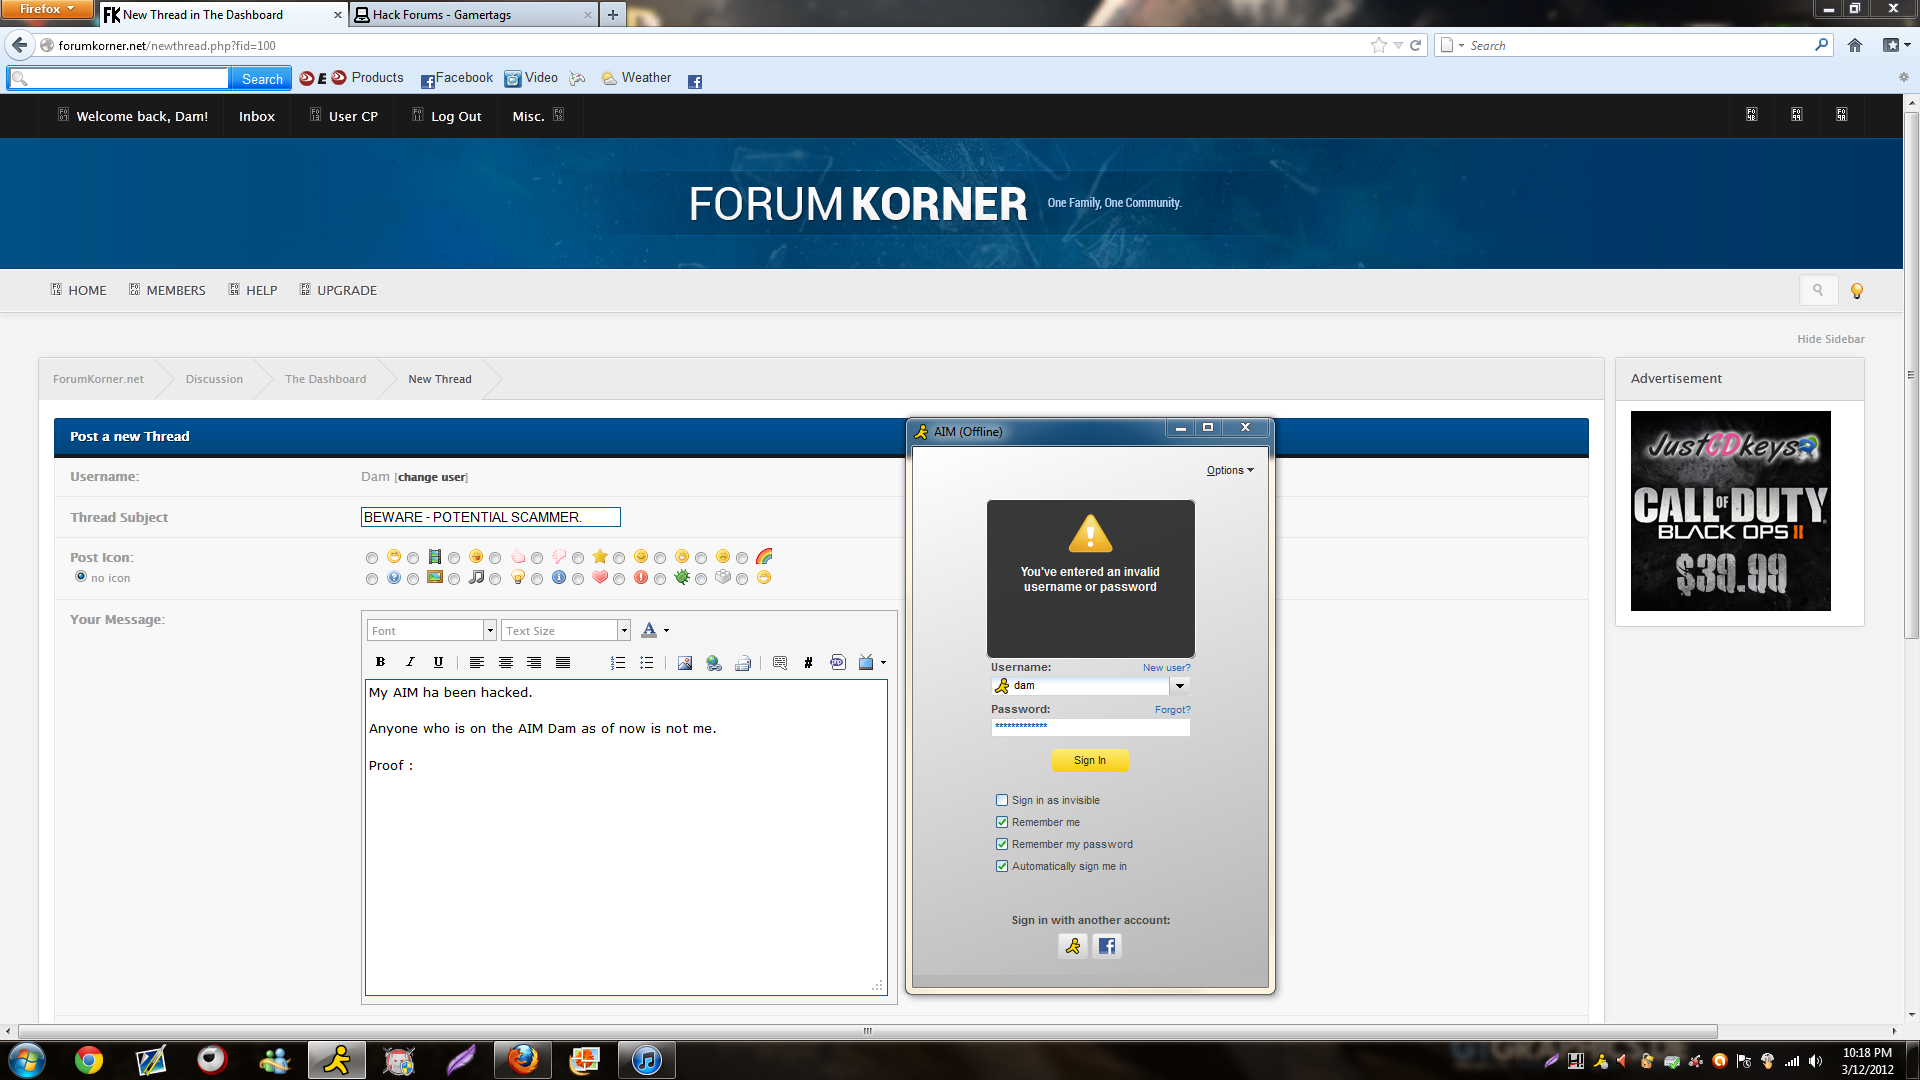Insert PHP code block icon

[837, 662]
